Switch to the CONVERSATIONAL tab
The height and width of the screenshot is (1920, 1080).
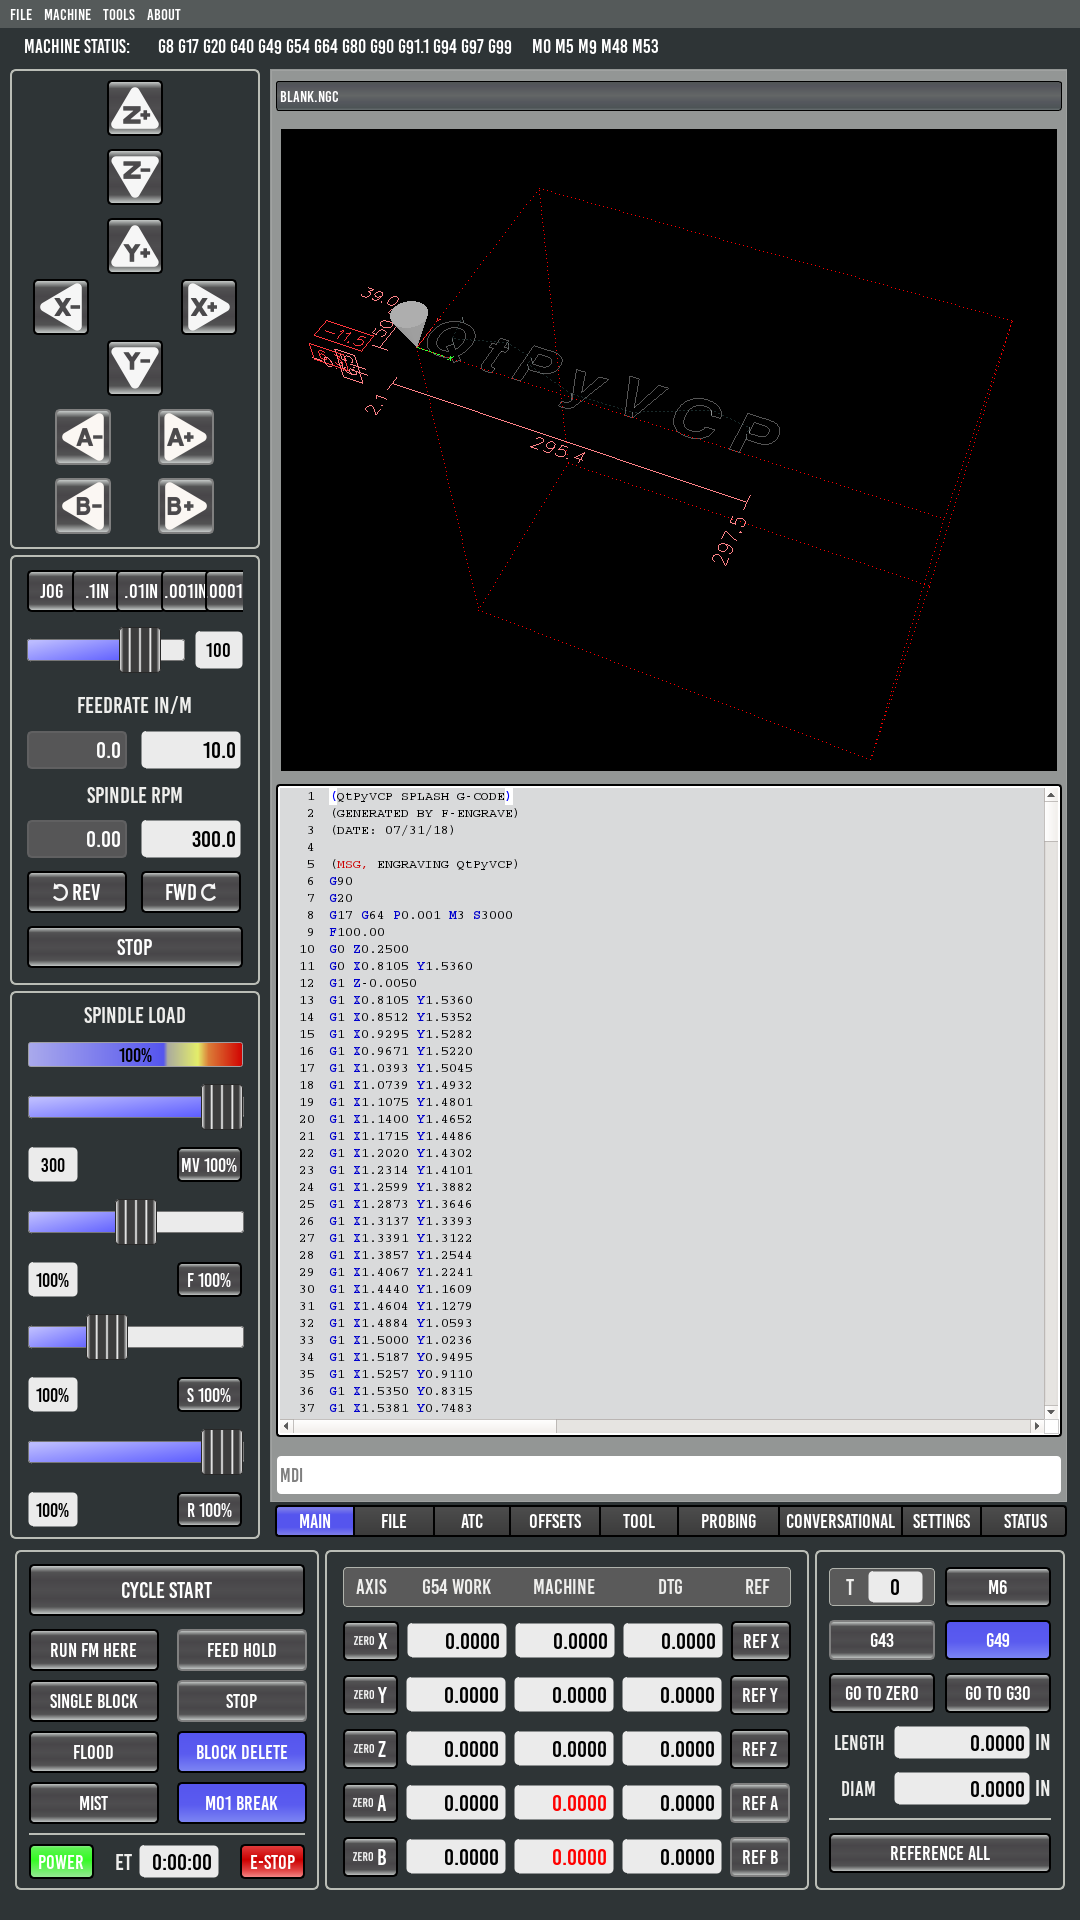coord(840,1521)
